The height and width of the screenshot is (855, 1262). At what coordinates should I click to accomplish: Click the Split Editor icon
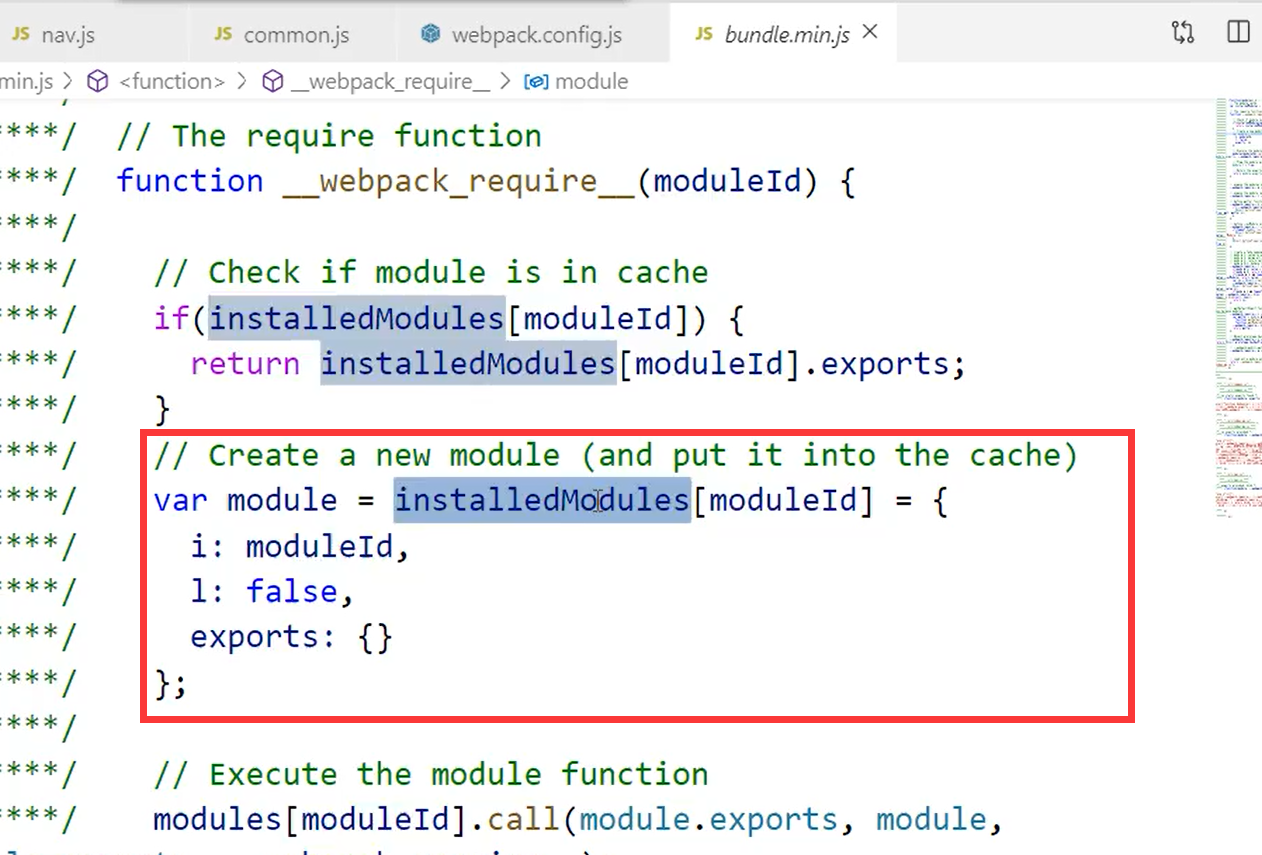tap(1238, 33)
